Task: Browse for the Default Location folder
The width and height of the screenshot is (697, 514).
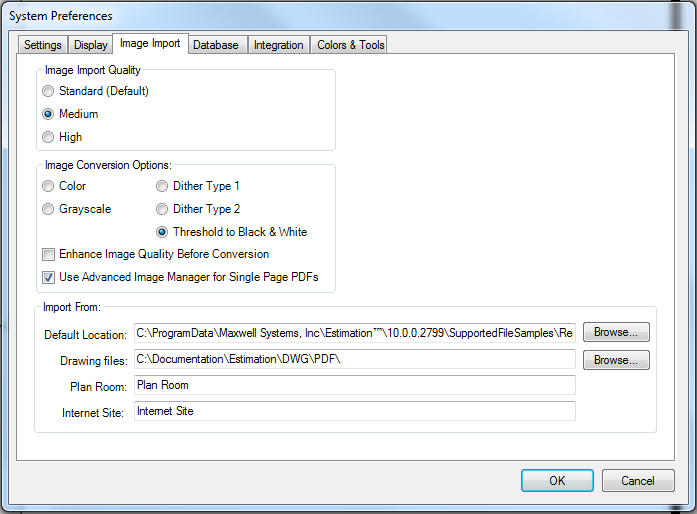Action: [616, 332]
